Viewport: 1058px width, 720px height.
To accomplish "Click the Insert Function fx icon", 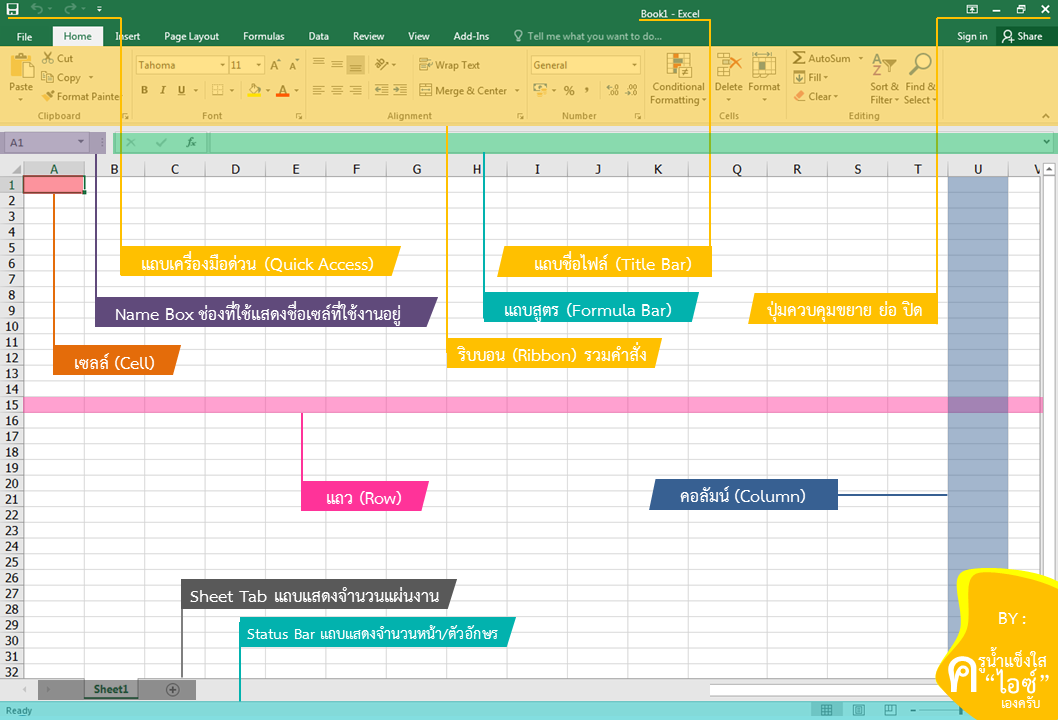I will 191,143.
